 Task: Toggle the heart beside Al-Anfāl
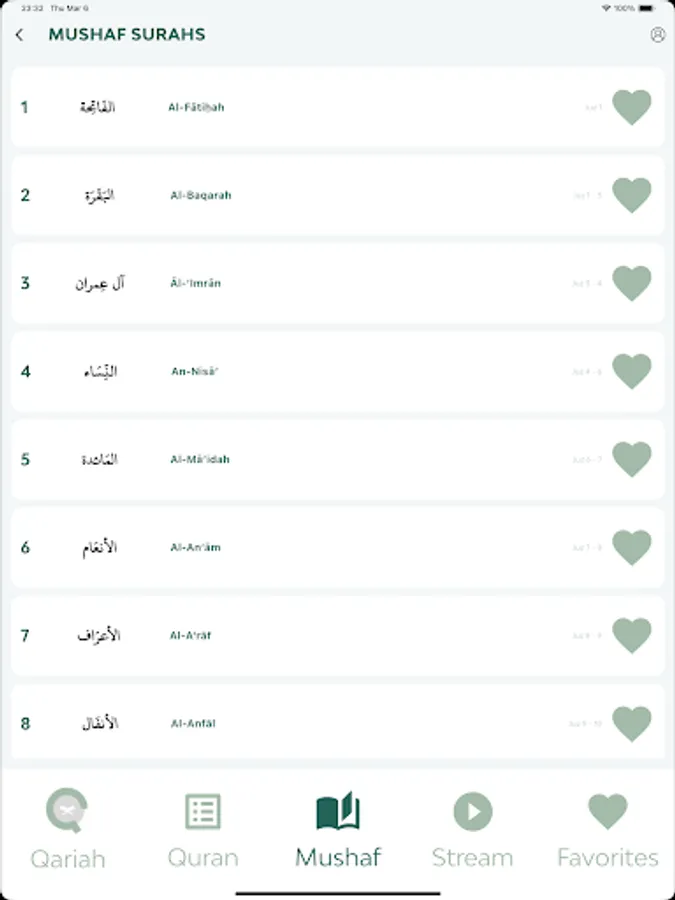[631, 723]
